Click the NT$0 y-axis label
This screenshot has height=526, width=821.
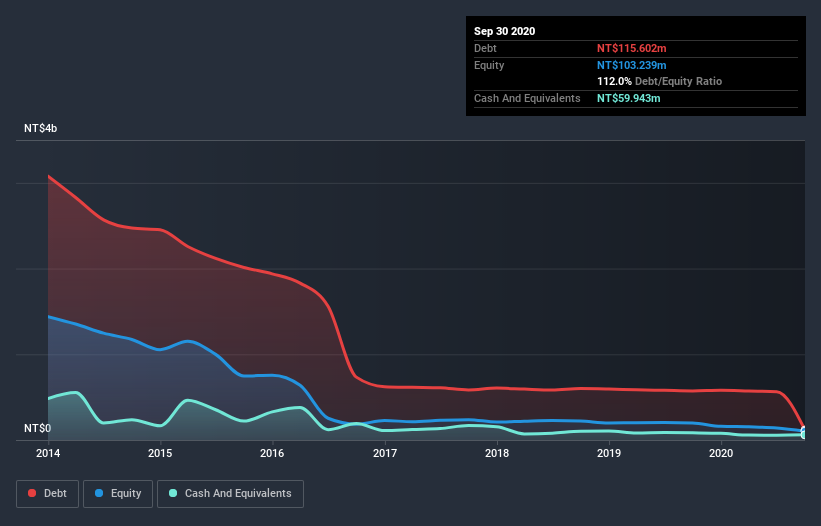[x=38, y=428]
